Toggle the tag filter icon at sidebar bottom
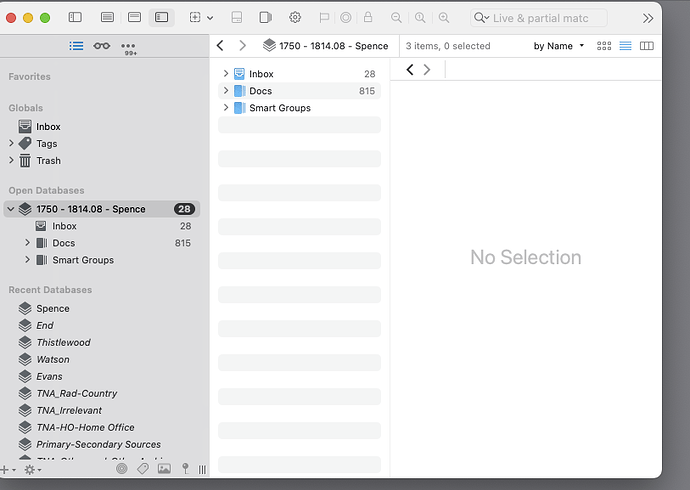 [143, 469]
